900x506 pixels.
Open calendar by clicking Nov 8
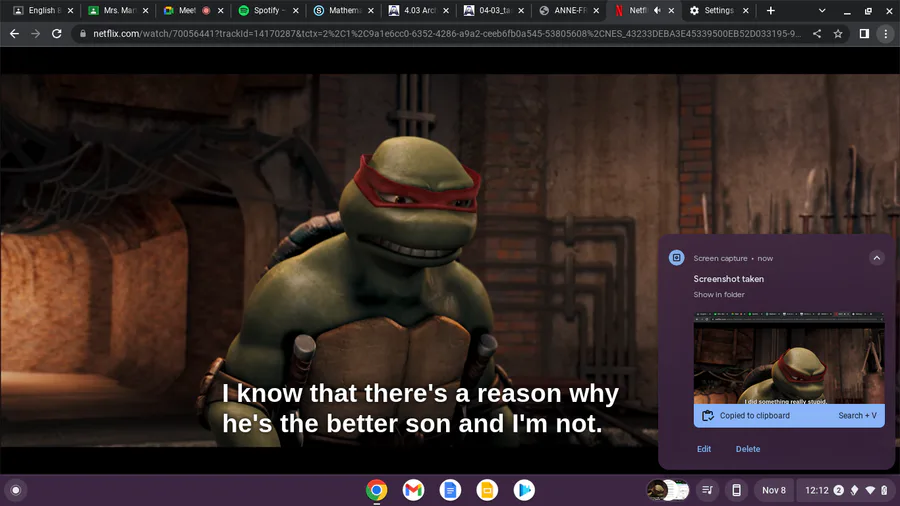coord(774,490)
